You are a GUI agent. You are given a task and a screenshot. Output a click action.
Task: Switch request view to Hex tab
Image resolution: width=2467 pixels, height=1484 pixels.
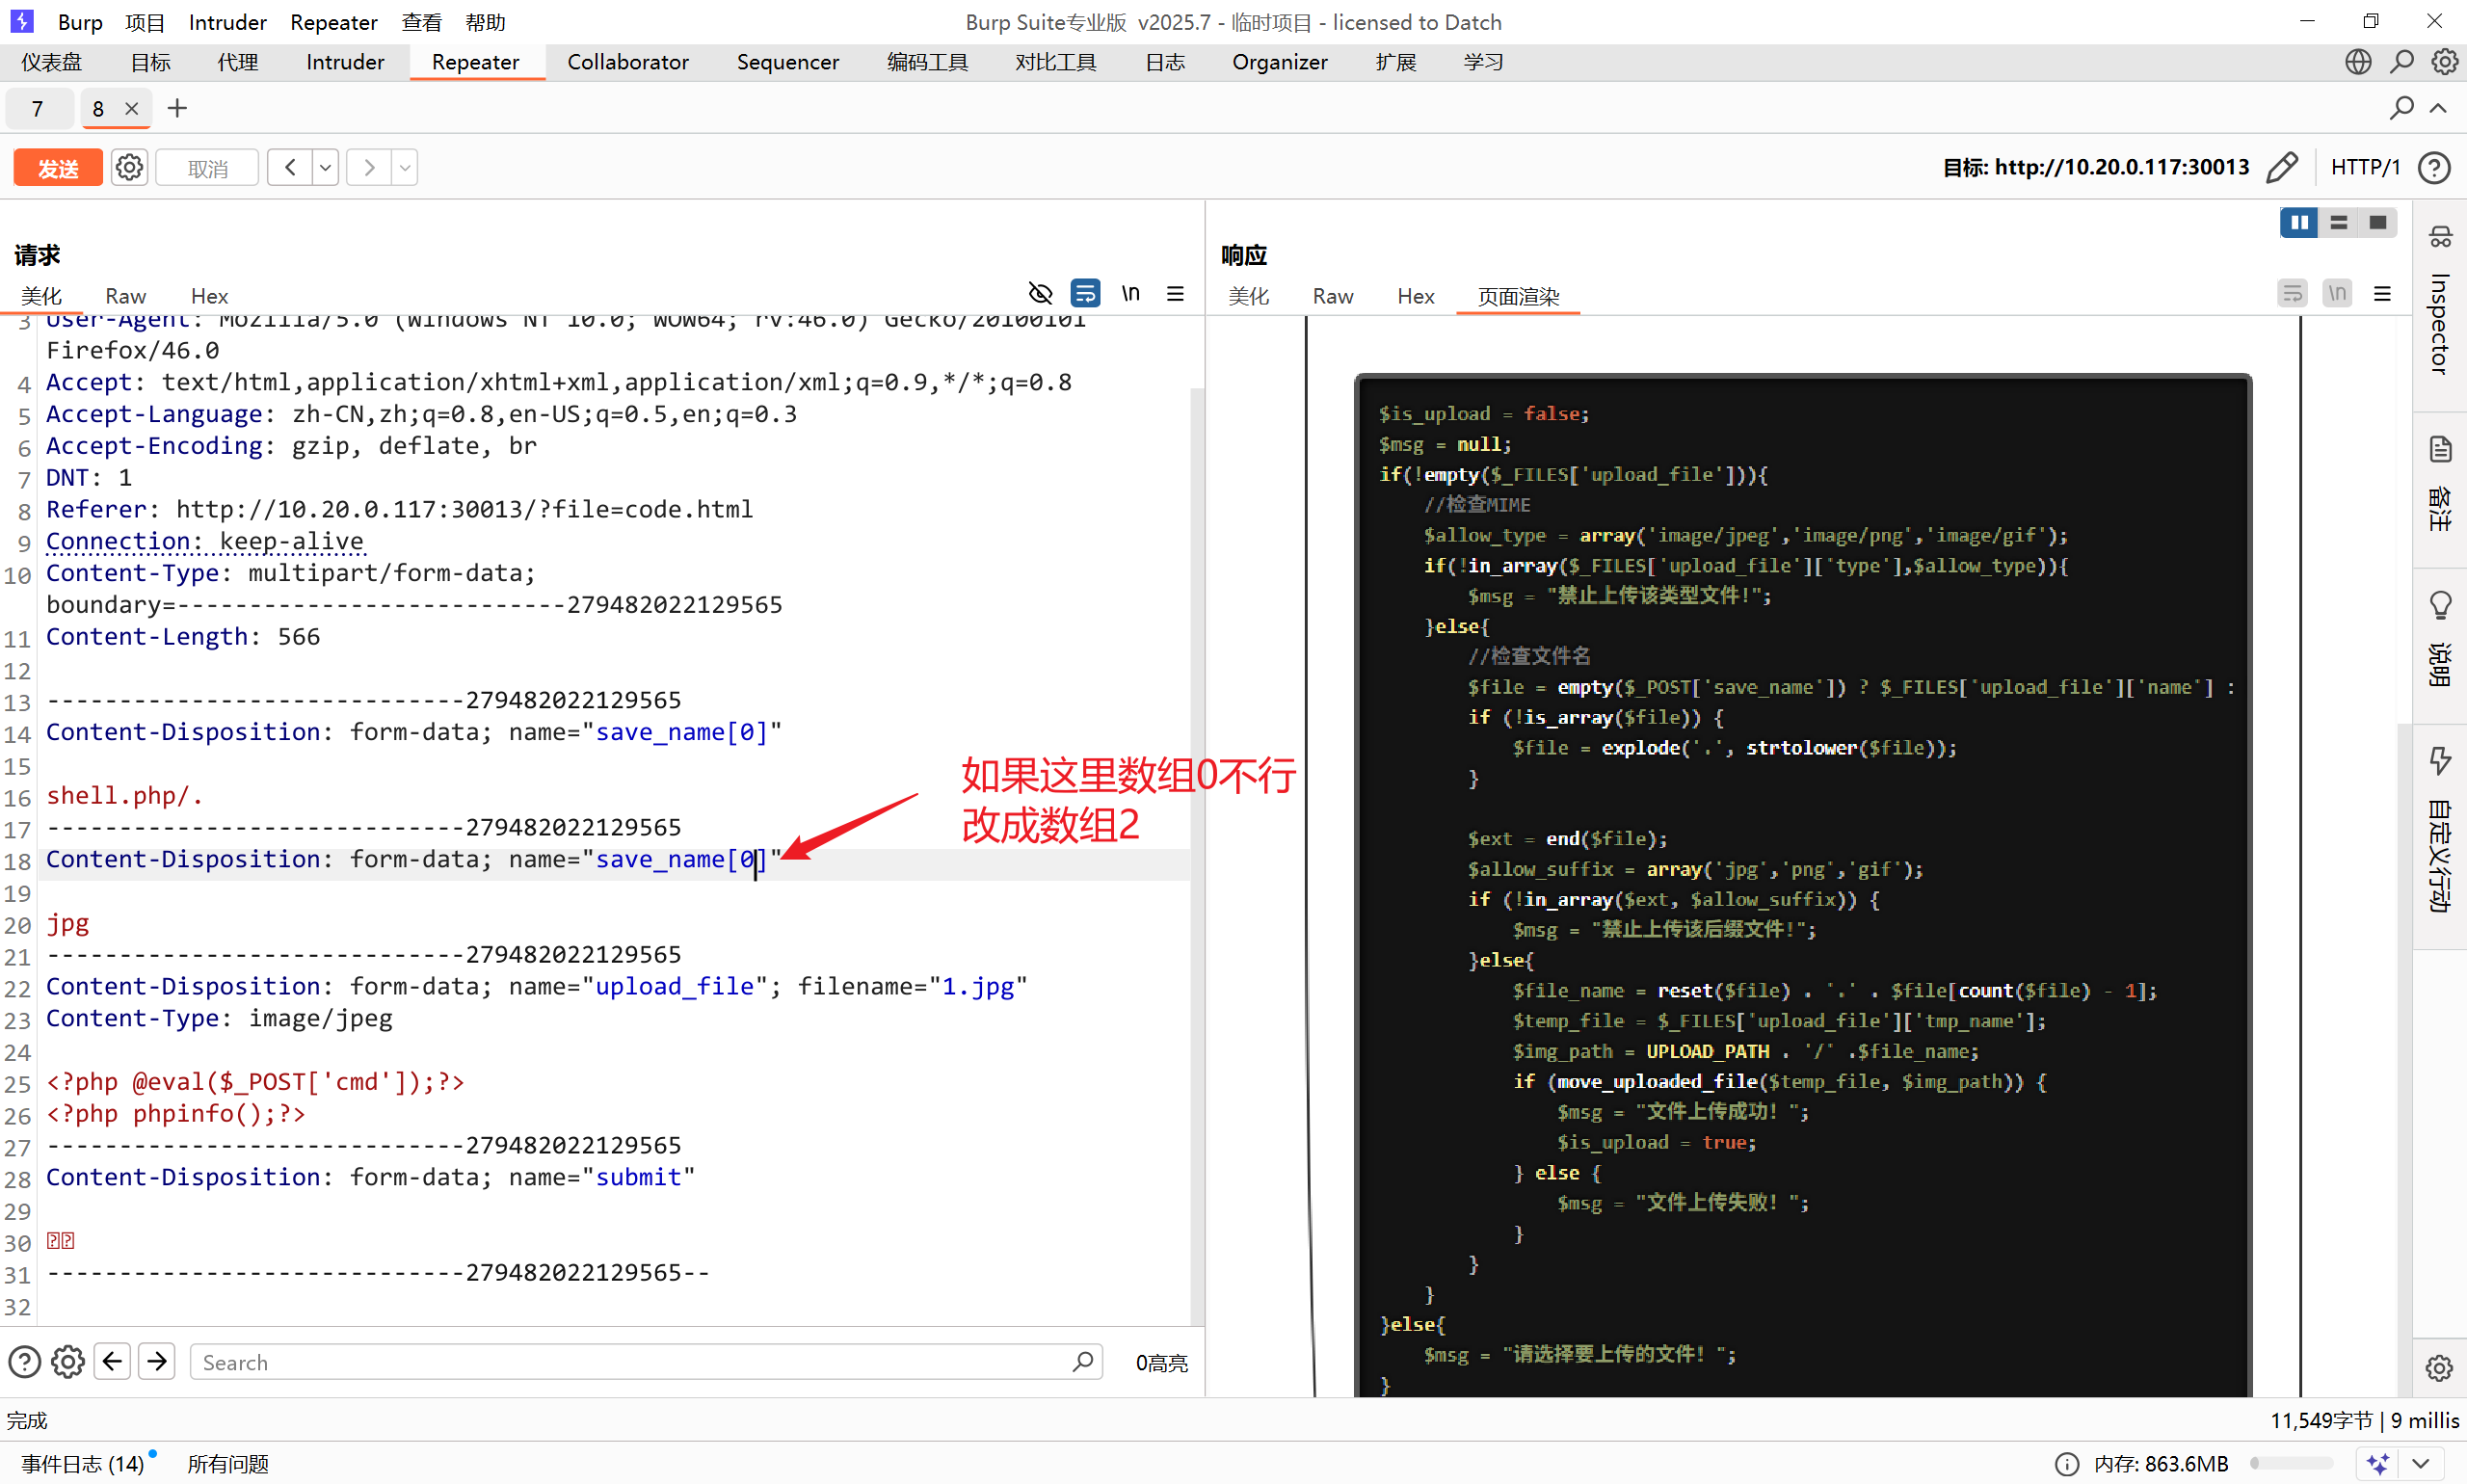[x=209, y=296]
